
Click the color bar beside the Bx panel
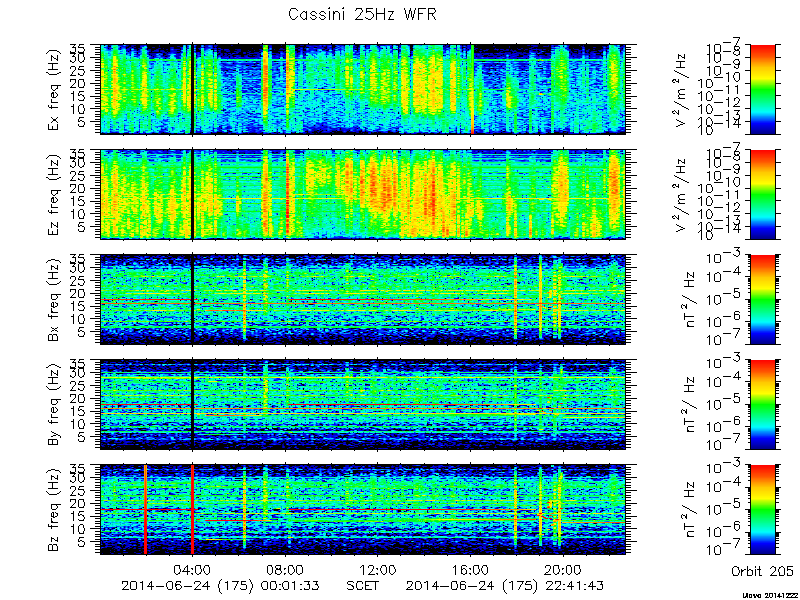click(763, 299)
